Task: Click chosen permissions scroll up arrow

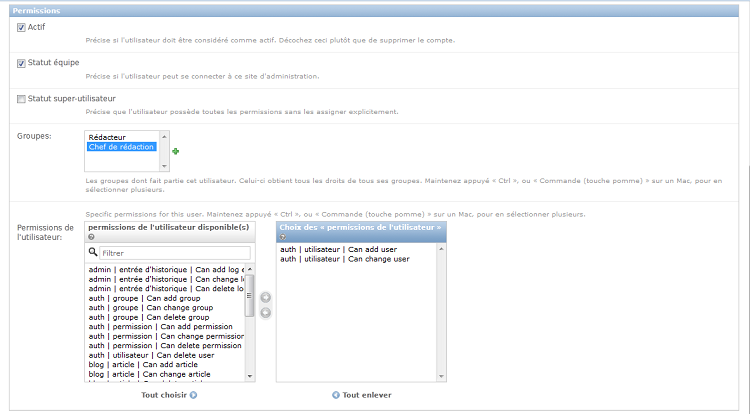Action: [x=441, y=249]
